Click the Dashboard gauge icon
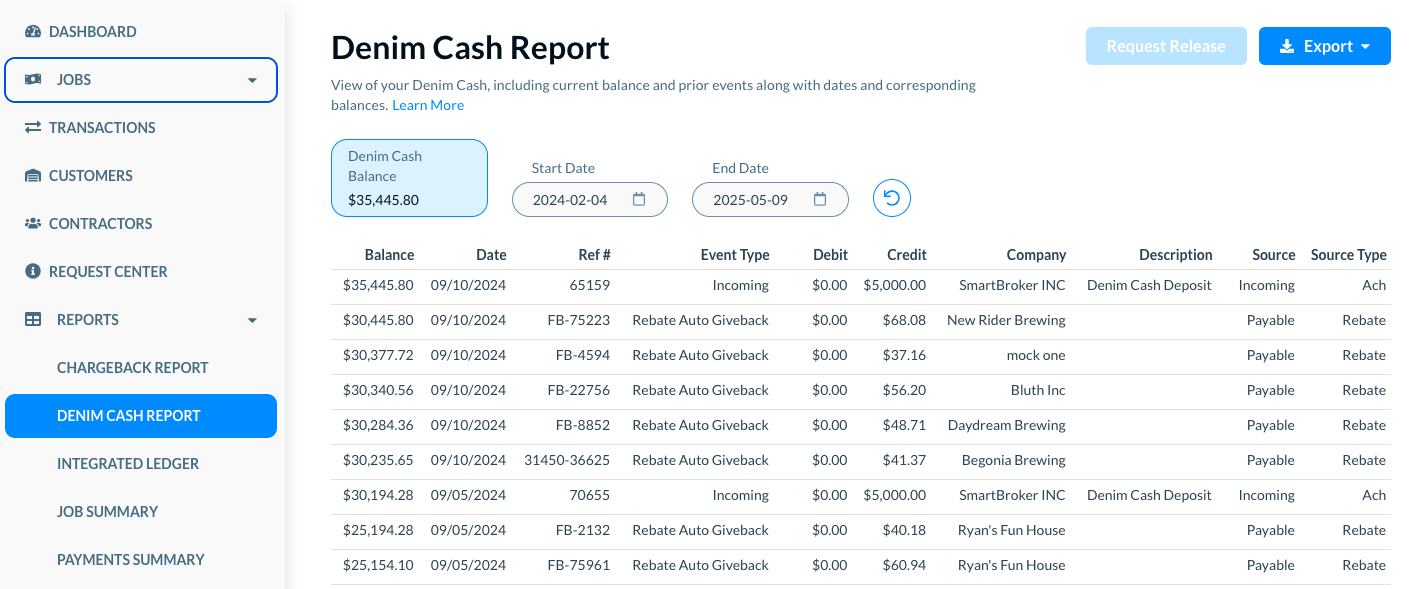Viewport: 1423px width, 589px height. click(x=33, y=32)
